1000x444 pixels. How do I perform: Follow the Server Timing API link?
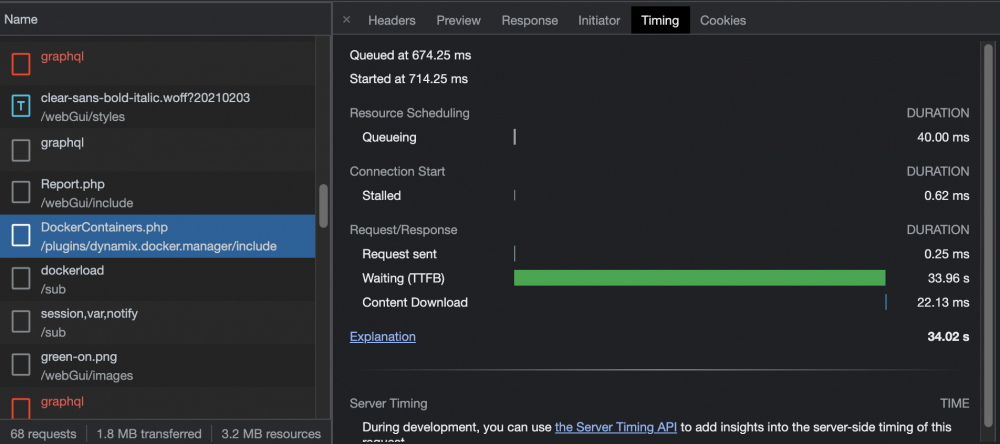(x=615, y=427)
